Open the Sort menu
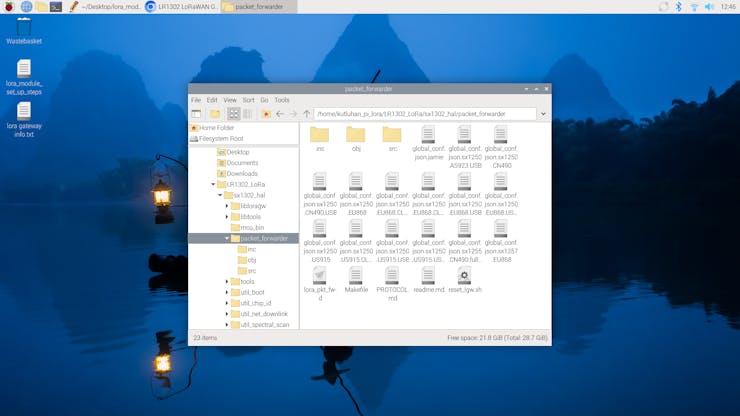The height and width of the screenshot is (416, 740). (x=248, y=100)
